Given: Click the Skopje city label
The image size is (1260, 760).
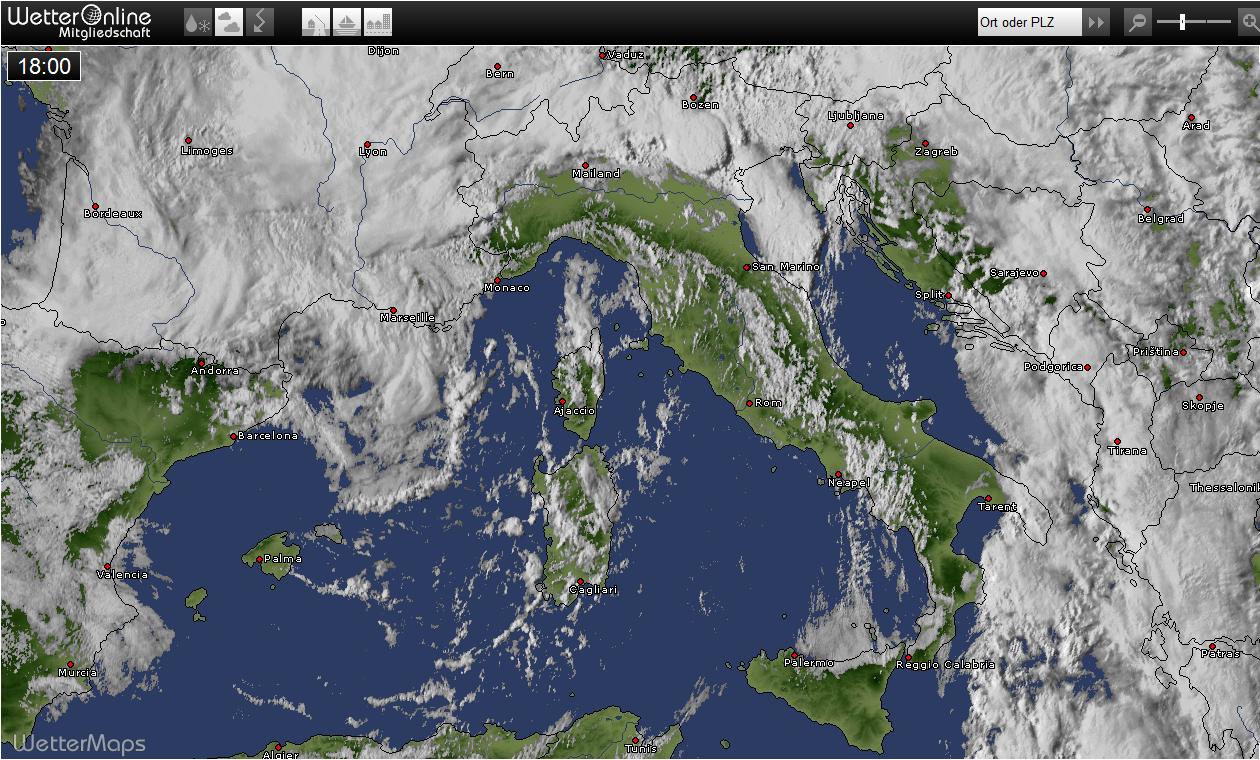Looking at the screenshot, I should (x=1203, y=406).
